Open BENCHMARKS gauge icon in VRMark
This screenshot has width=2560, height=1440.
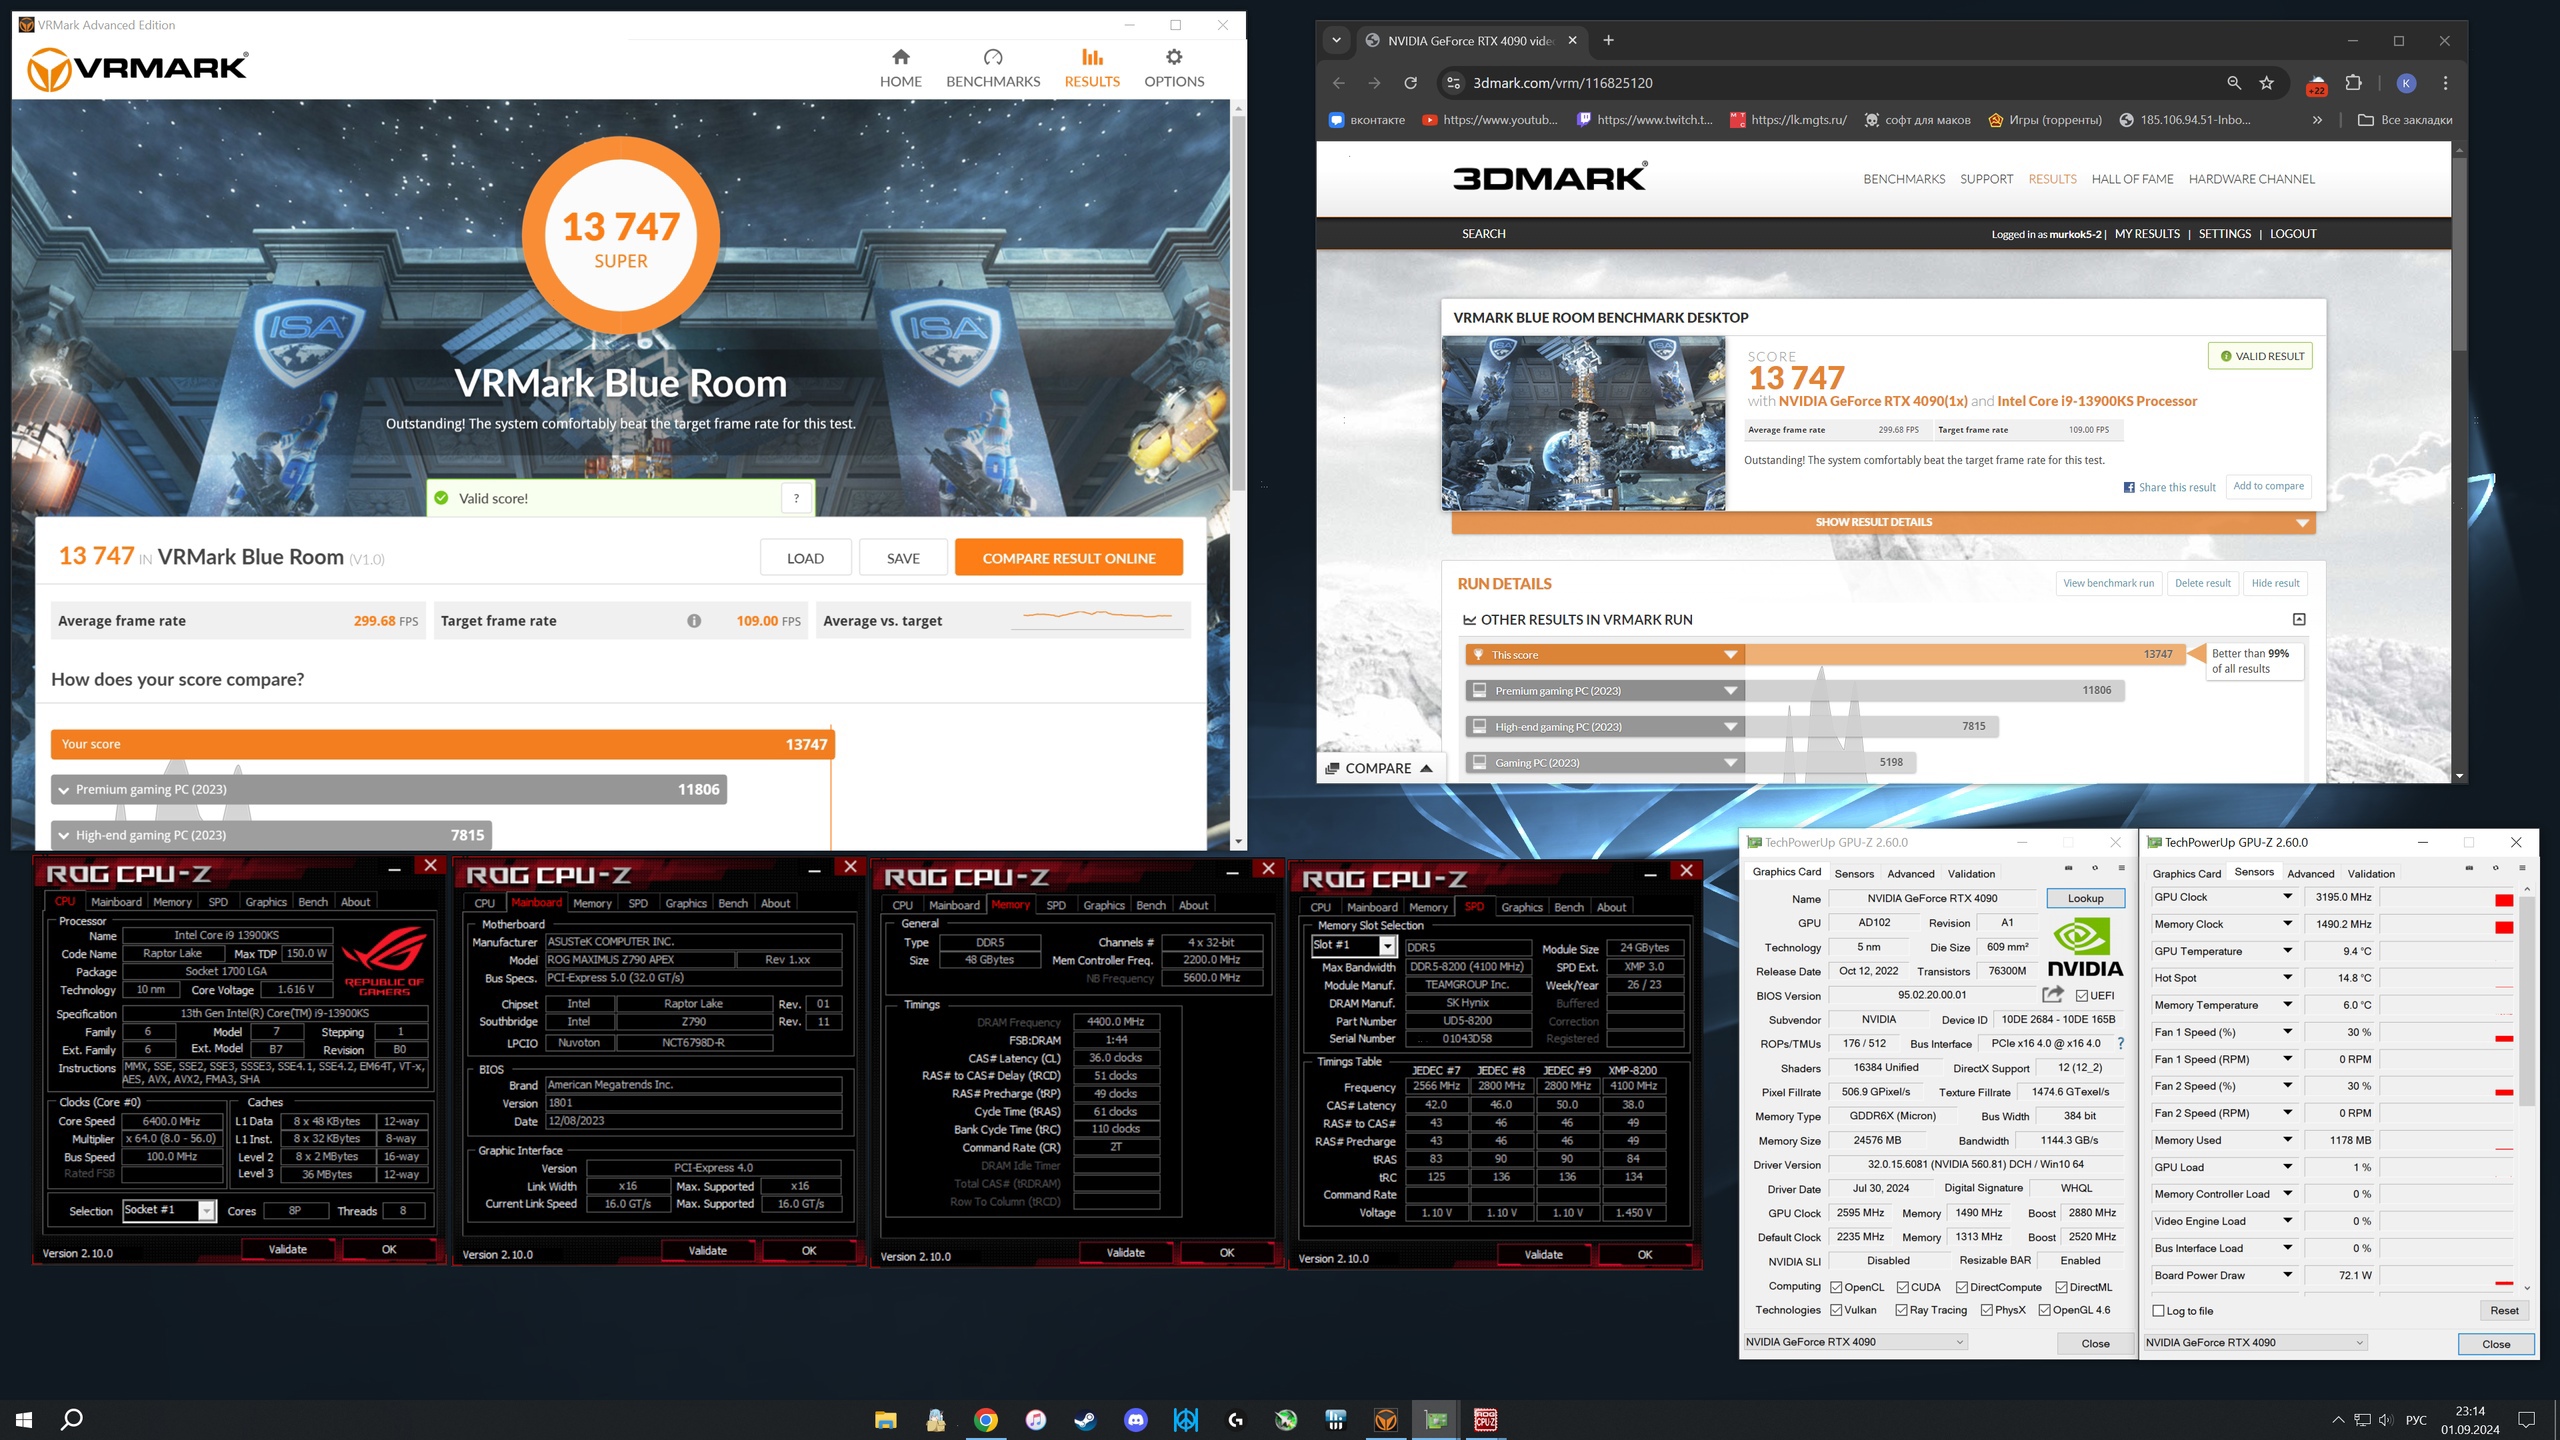(x=992, y=57)
